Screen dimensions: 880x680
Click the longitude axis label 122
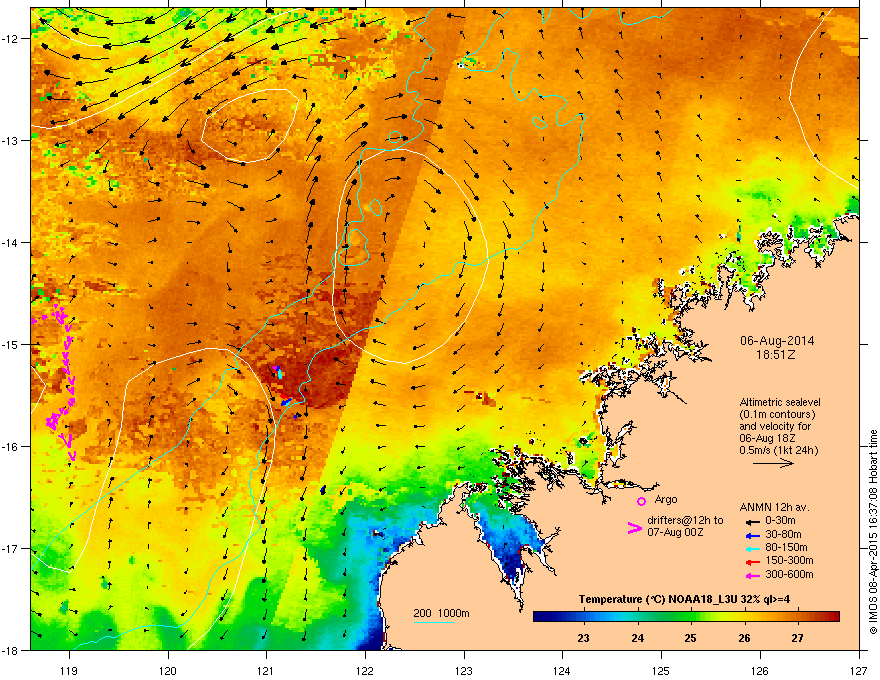pyautogui.click(x=365, y=670)
